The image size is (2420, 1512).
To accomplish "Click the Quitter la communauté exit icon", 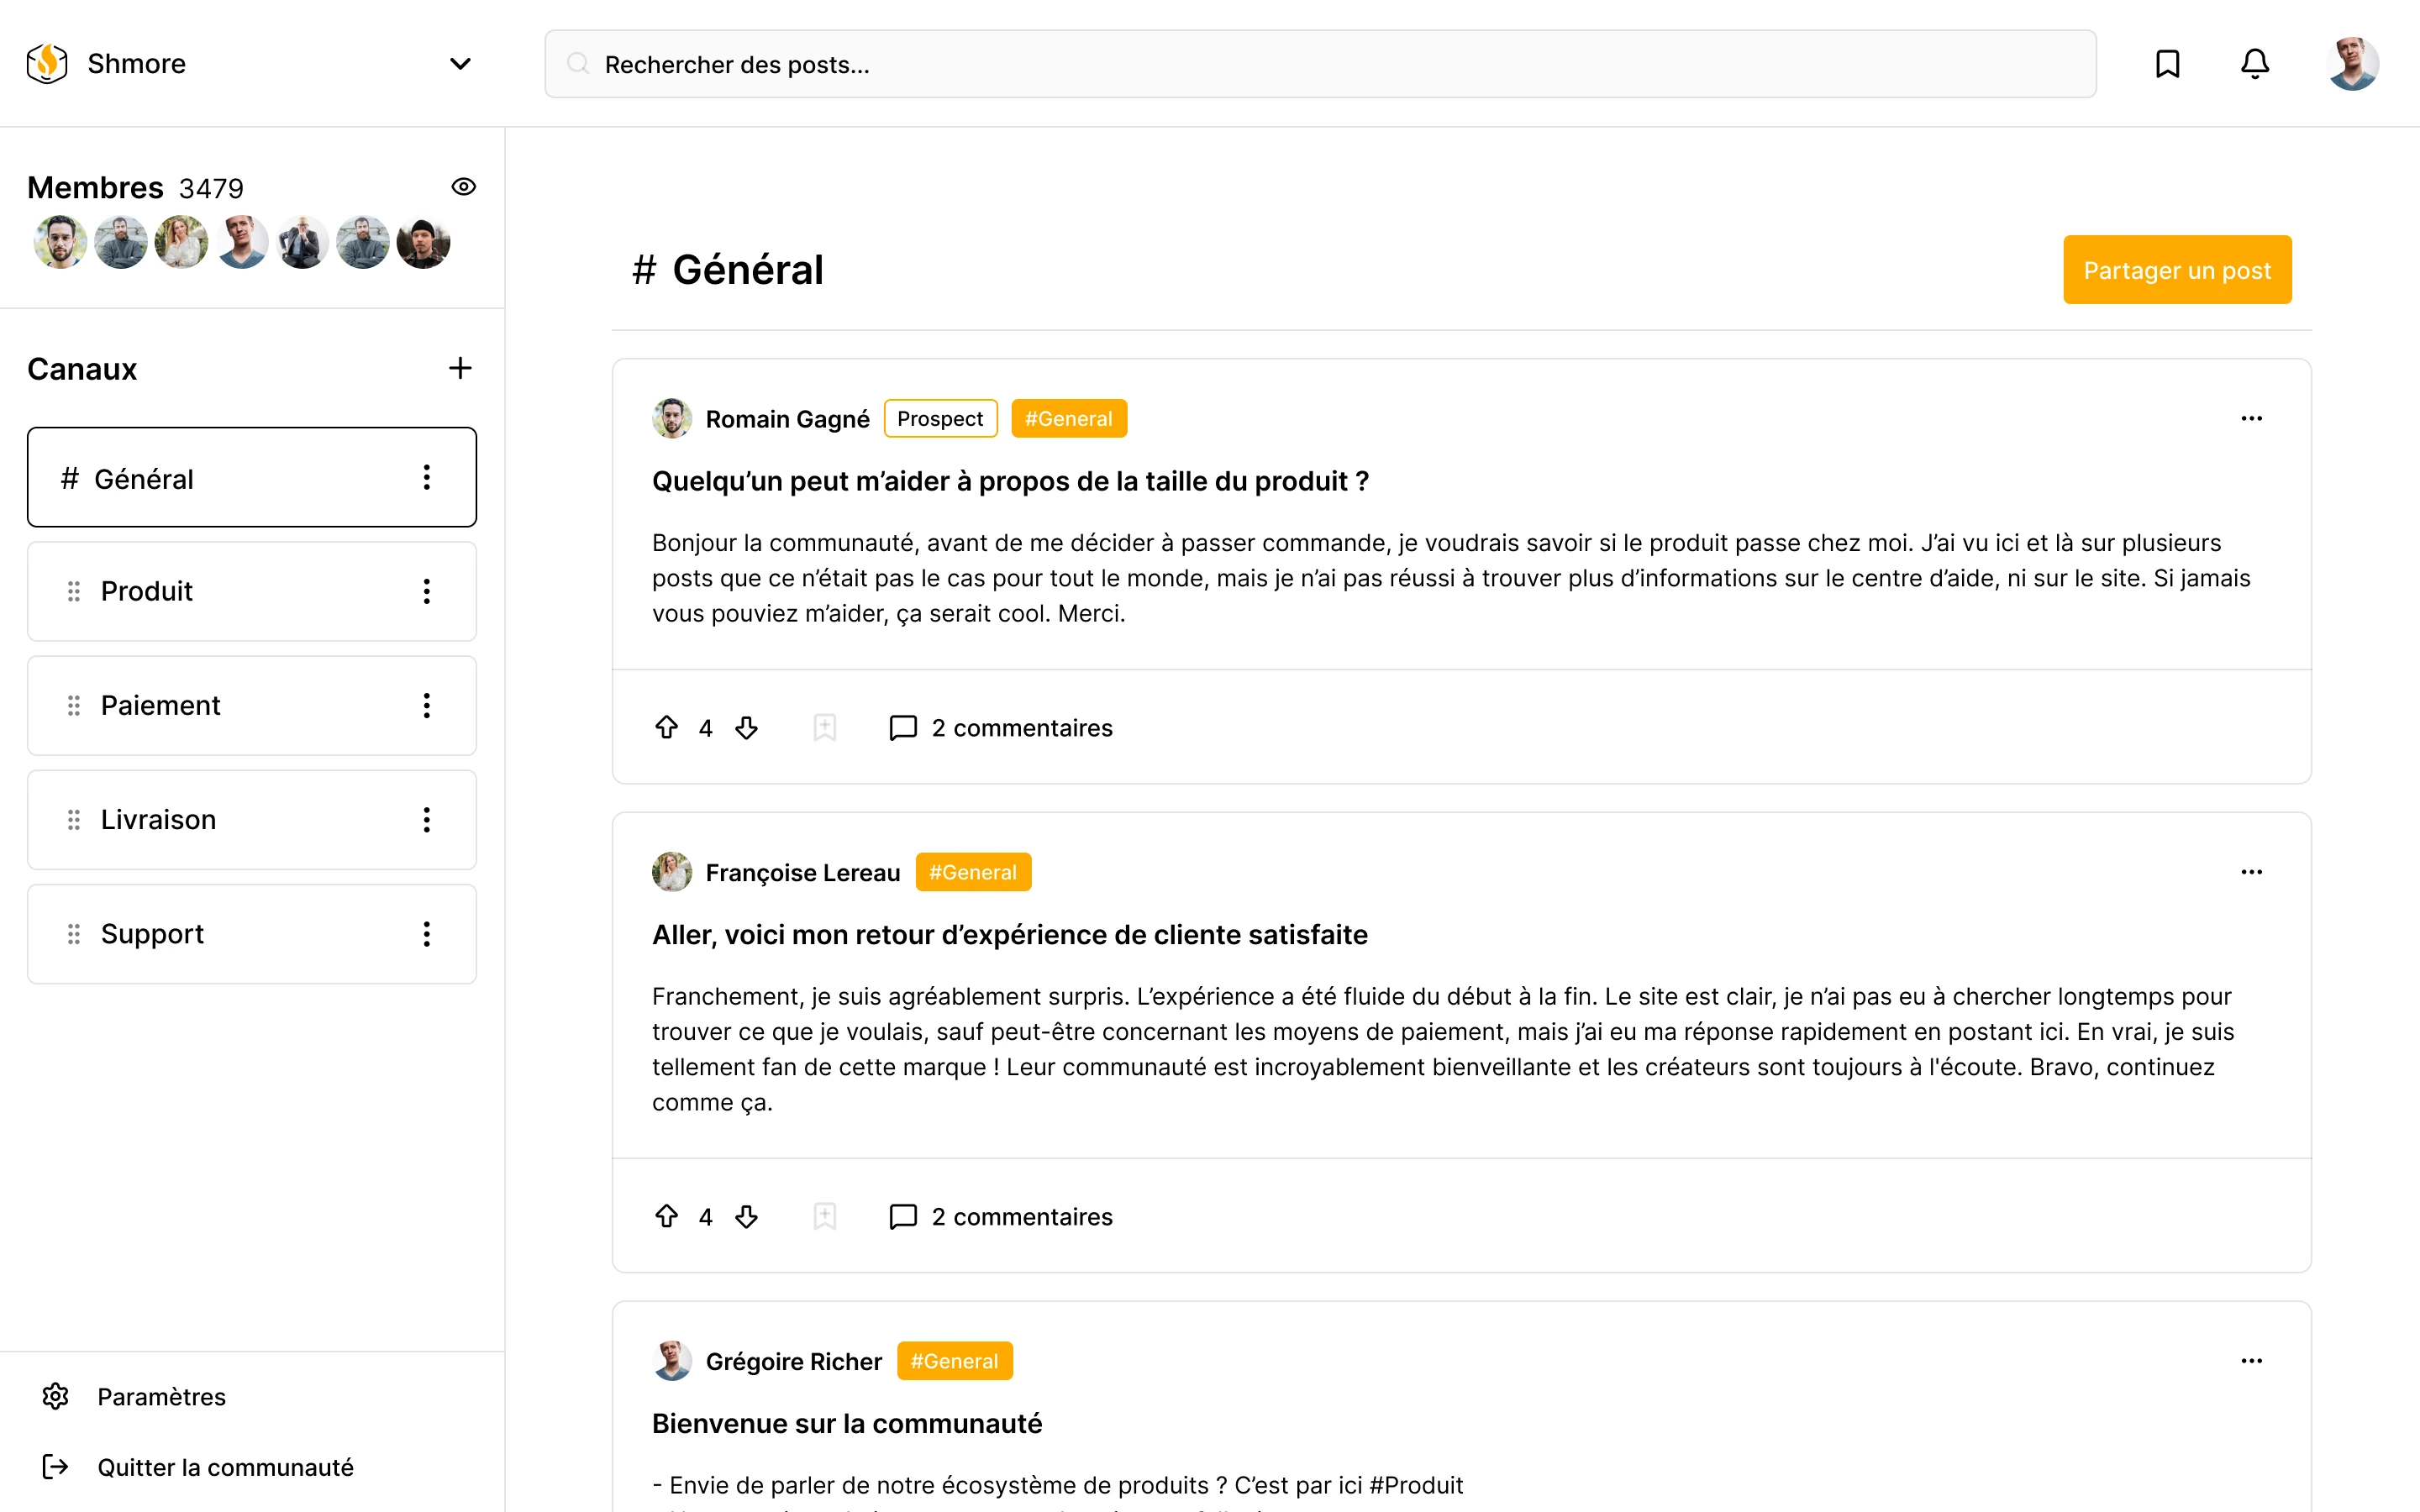I will click(x=56, y=1466).
